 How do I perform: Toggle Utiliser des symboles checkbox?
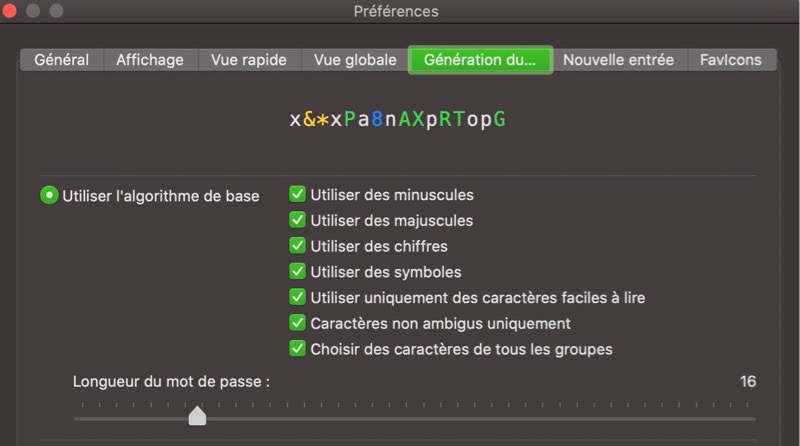tap(297, 272)
